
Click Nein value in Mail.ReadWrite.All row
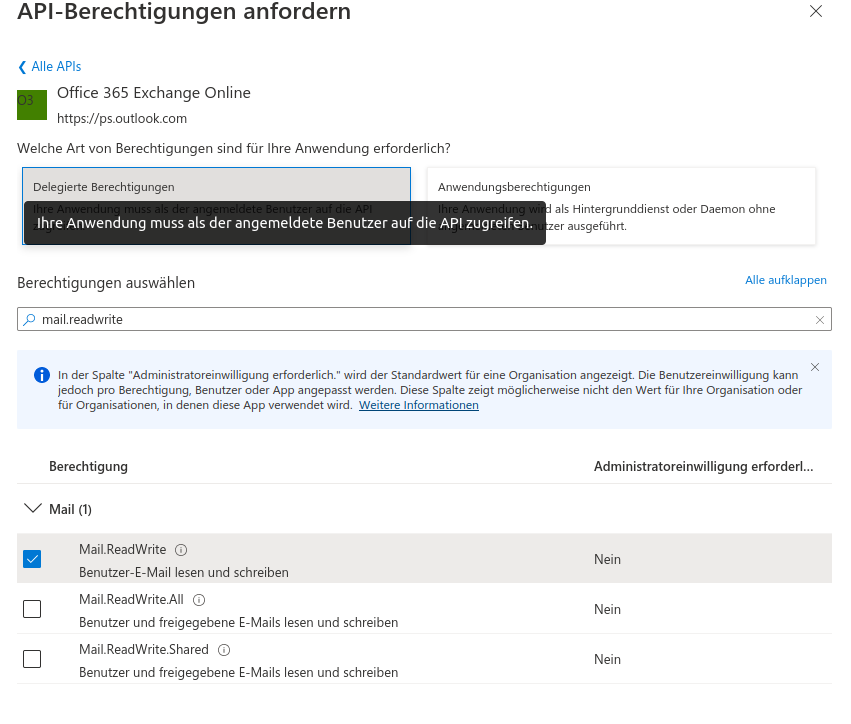tap(607, 609)
